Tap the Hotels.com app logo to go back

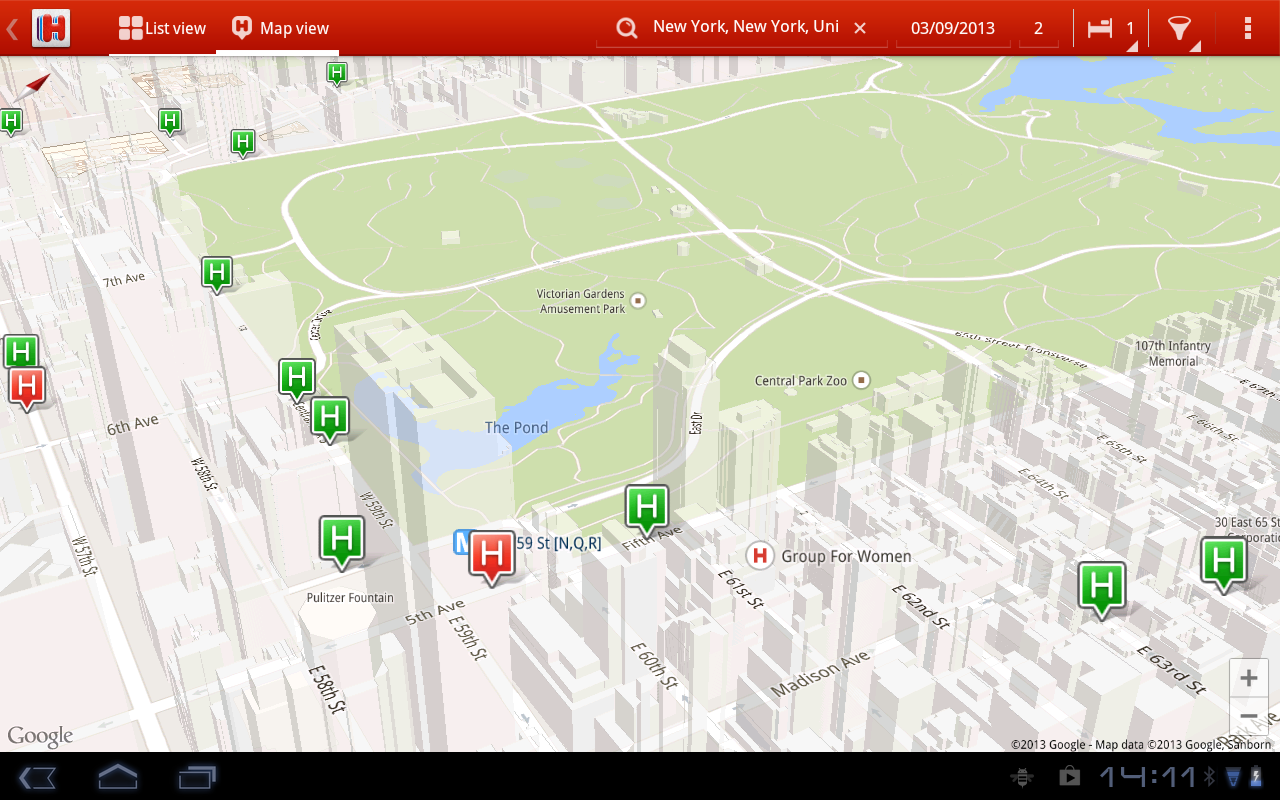click(50, 27)
